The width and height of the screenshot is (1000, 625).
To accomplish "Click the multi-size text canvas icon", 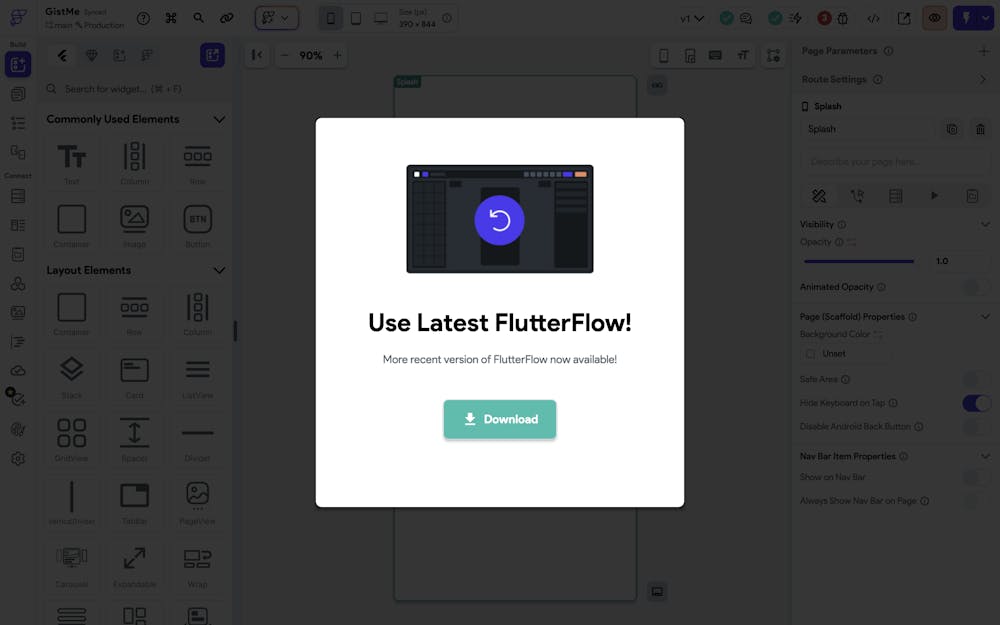I will point(742,55).
